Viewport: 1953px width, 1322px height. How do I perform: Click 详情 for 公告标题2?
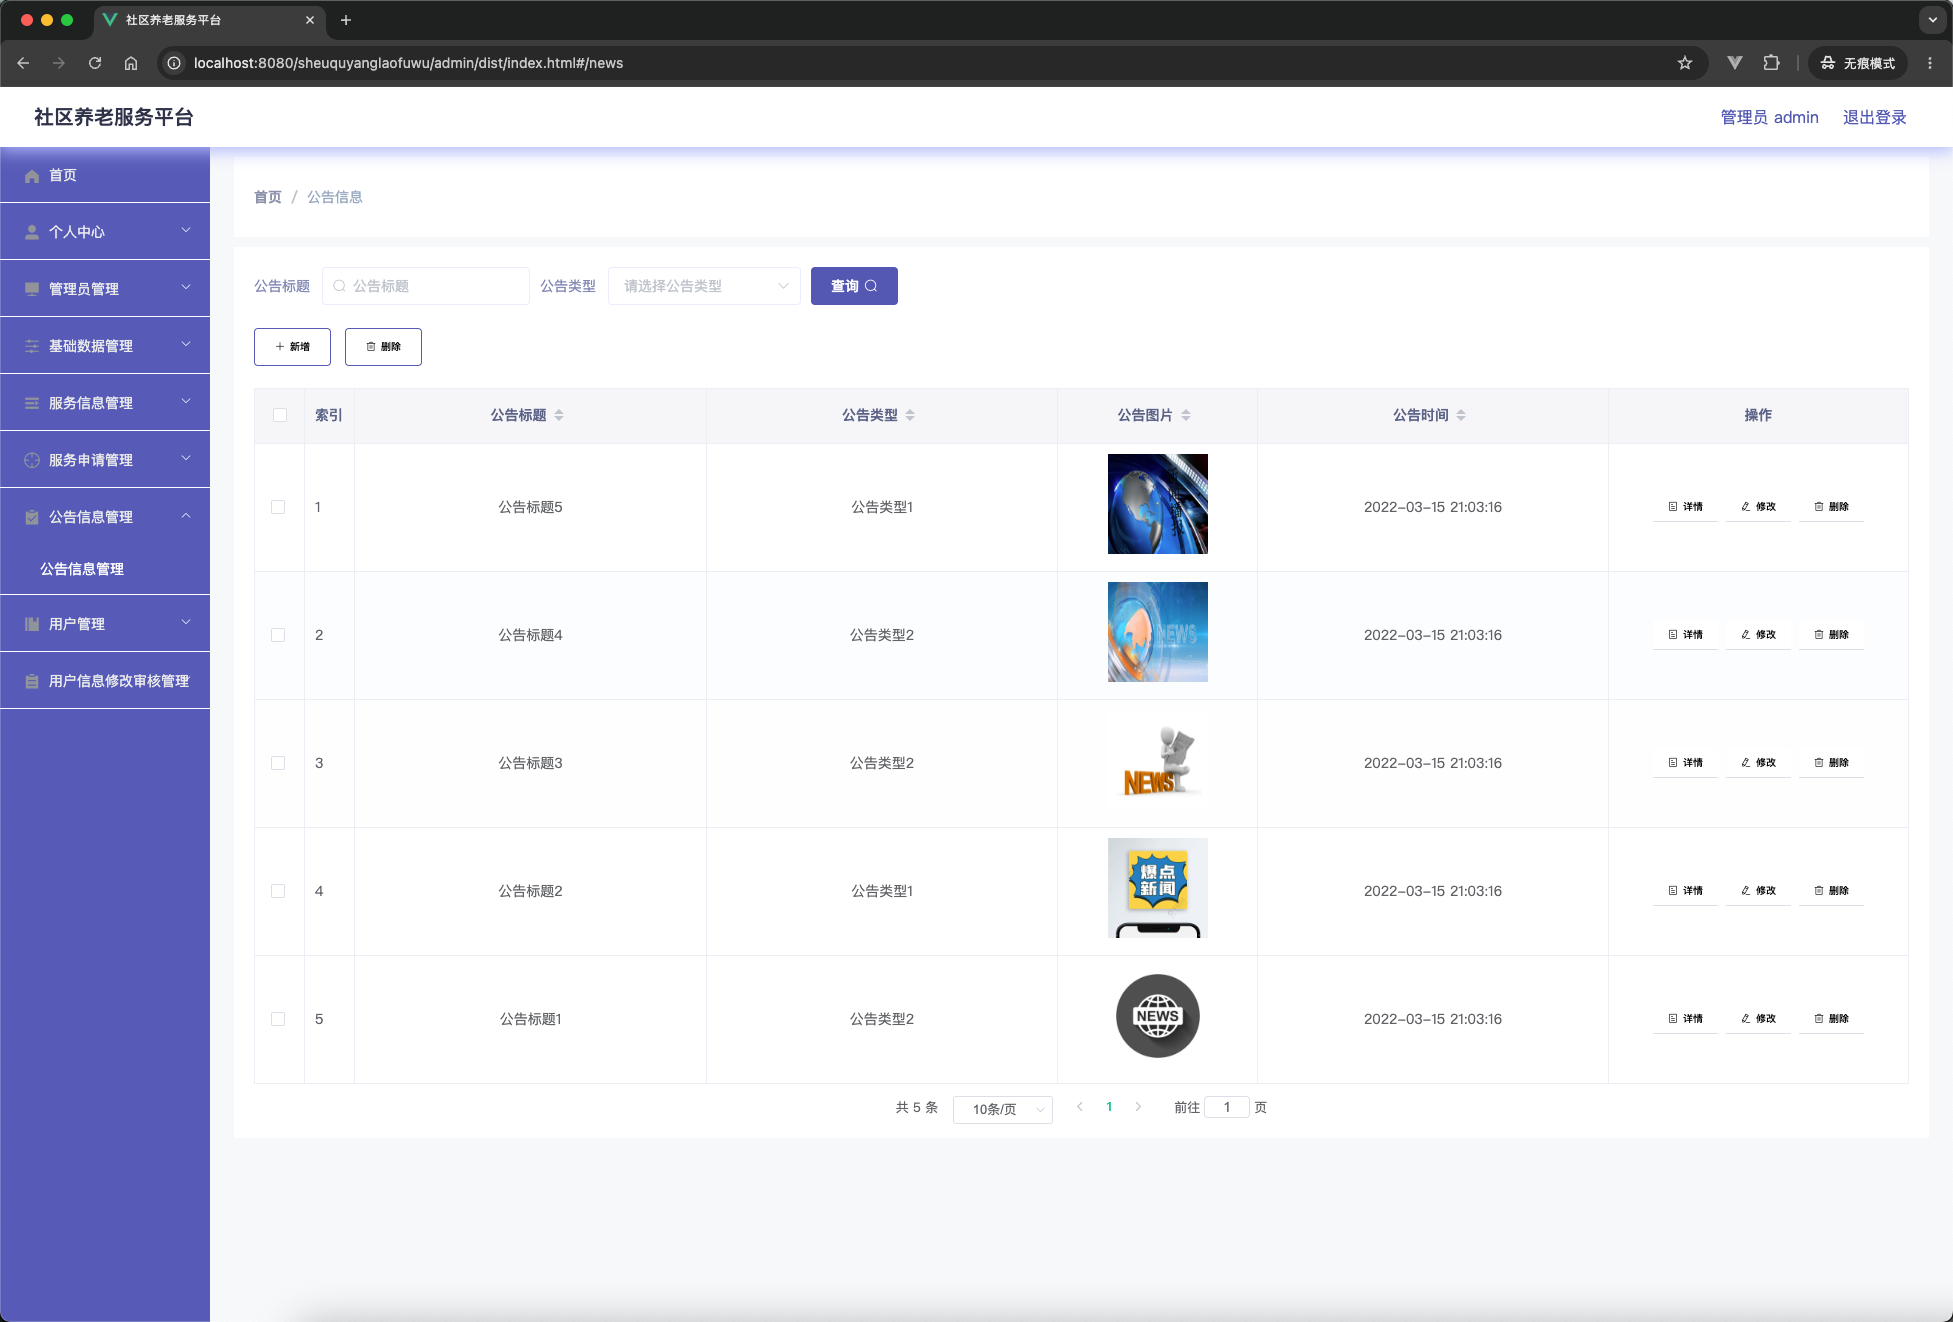1685,891
